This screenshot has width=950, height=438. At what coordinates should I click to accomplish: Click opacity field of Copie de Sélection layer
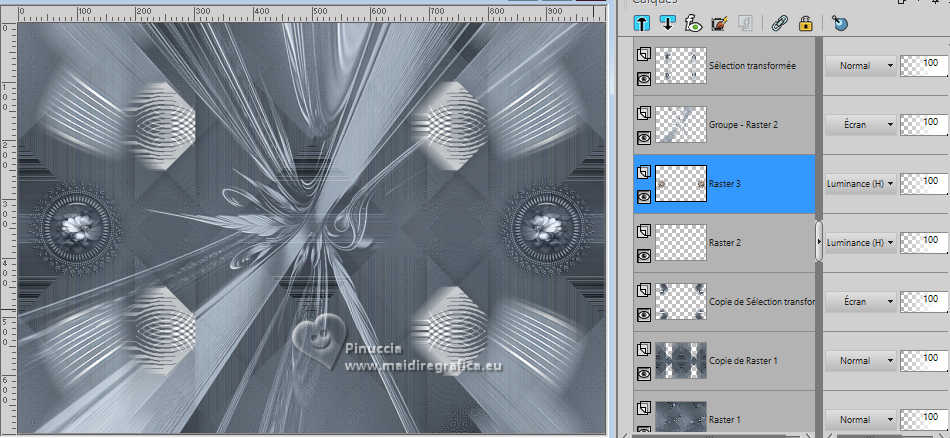click(925, 301)
